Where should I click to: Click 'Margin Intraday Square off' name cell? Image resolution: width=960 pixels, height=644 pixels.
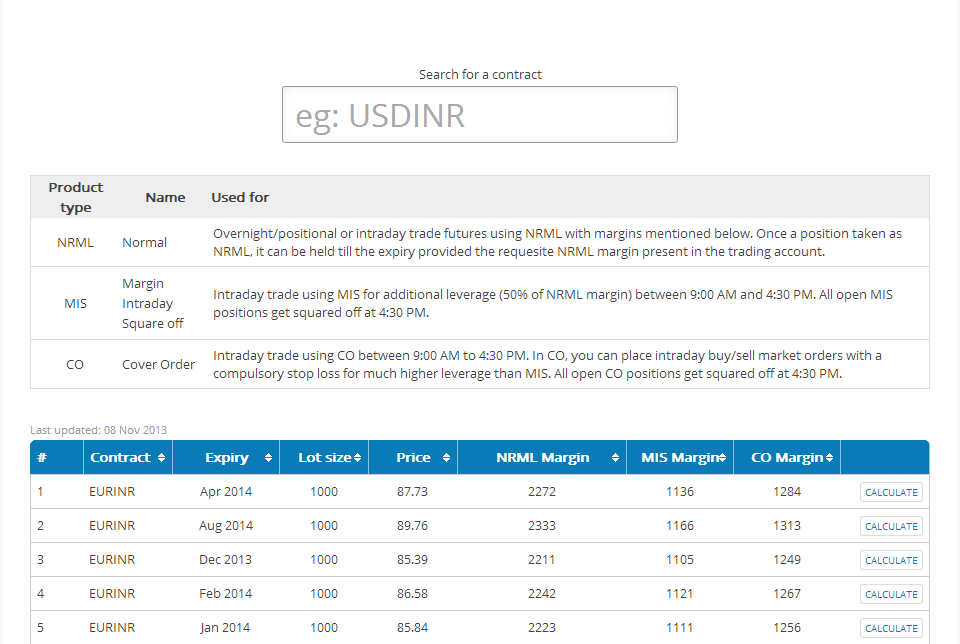point(152,303)
